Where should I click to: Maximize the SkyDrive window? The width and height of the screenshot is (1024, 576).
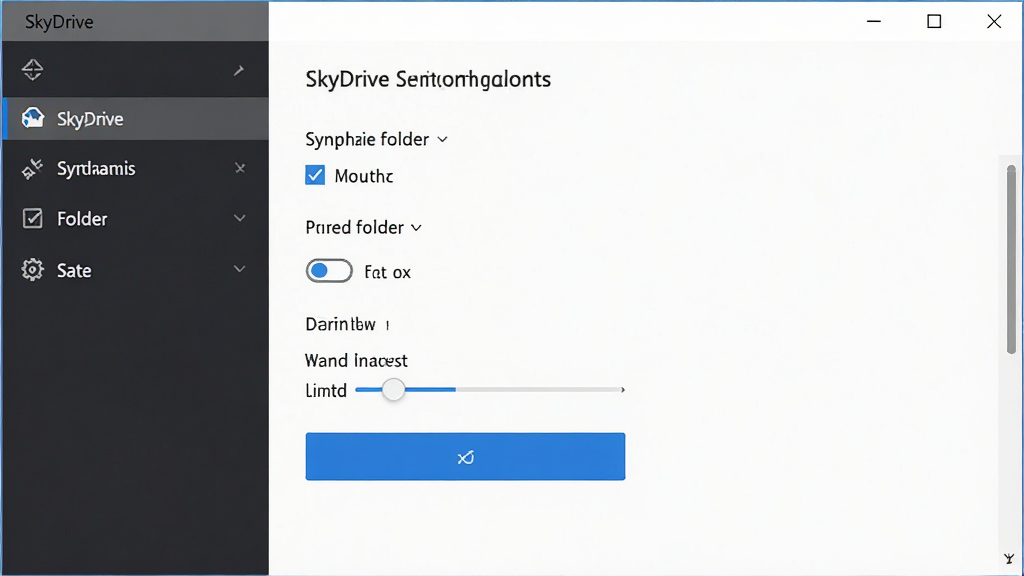tap(934, 22)
